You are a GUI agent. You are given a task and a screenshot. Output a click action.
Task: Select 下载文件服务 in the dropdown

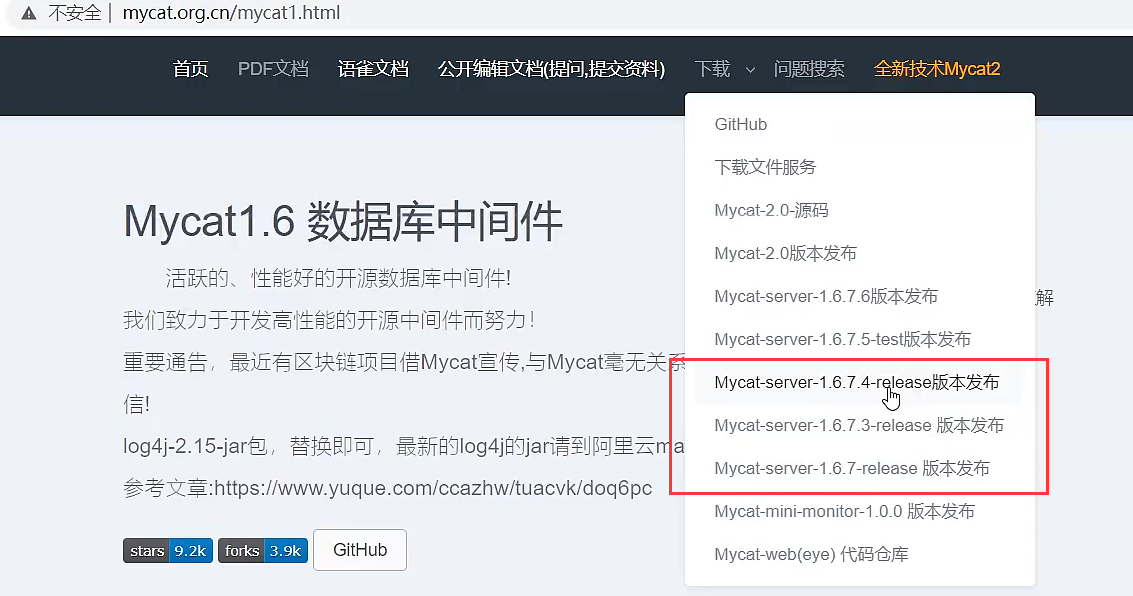click(x=860, y=167)
